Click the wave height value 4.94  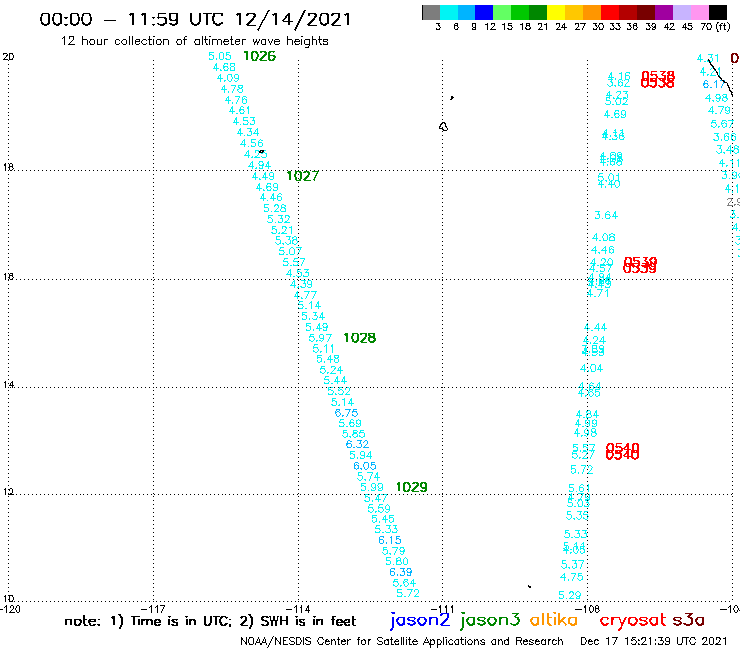(259, 165)
